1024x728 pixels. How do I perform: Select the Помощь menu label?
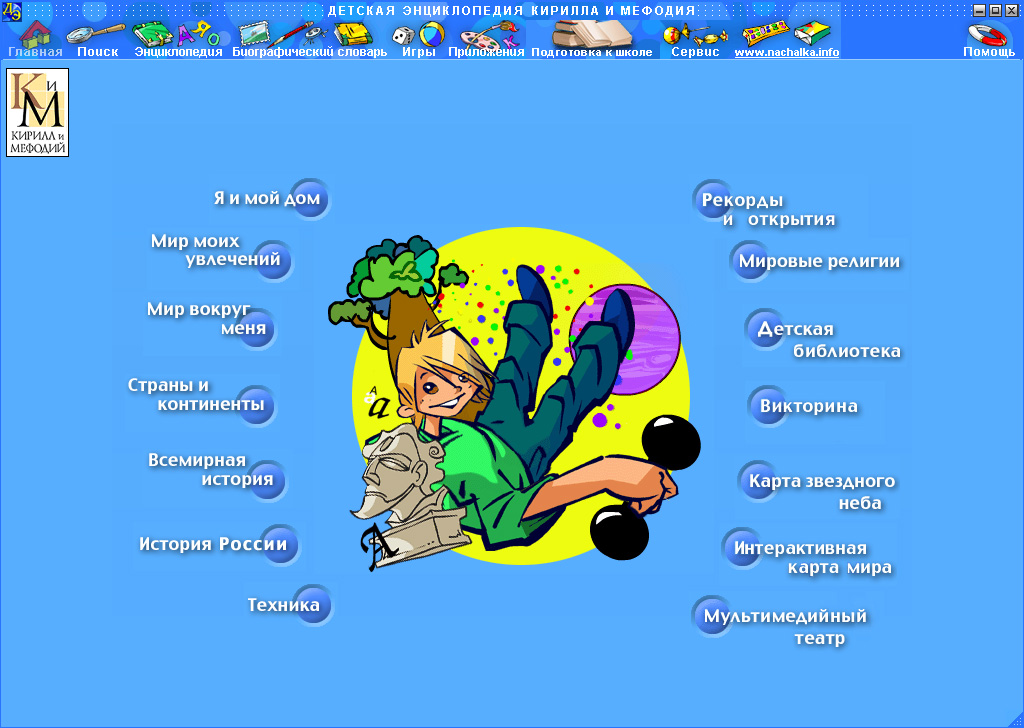989,52
